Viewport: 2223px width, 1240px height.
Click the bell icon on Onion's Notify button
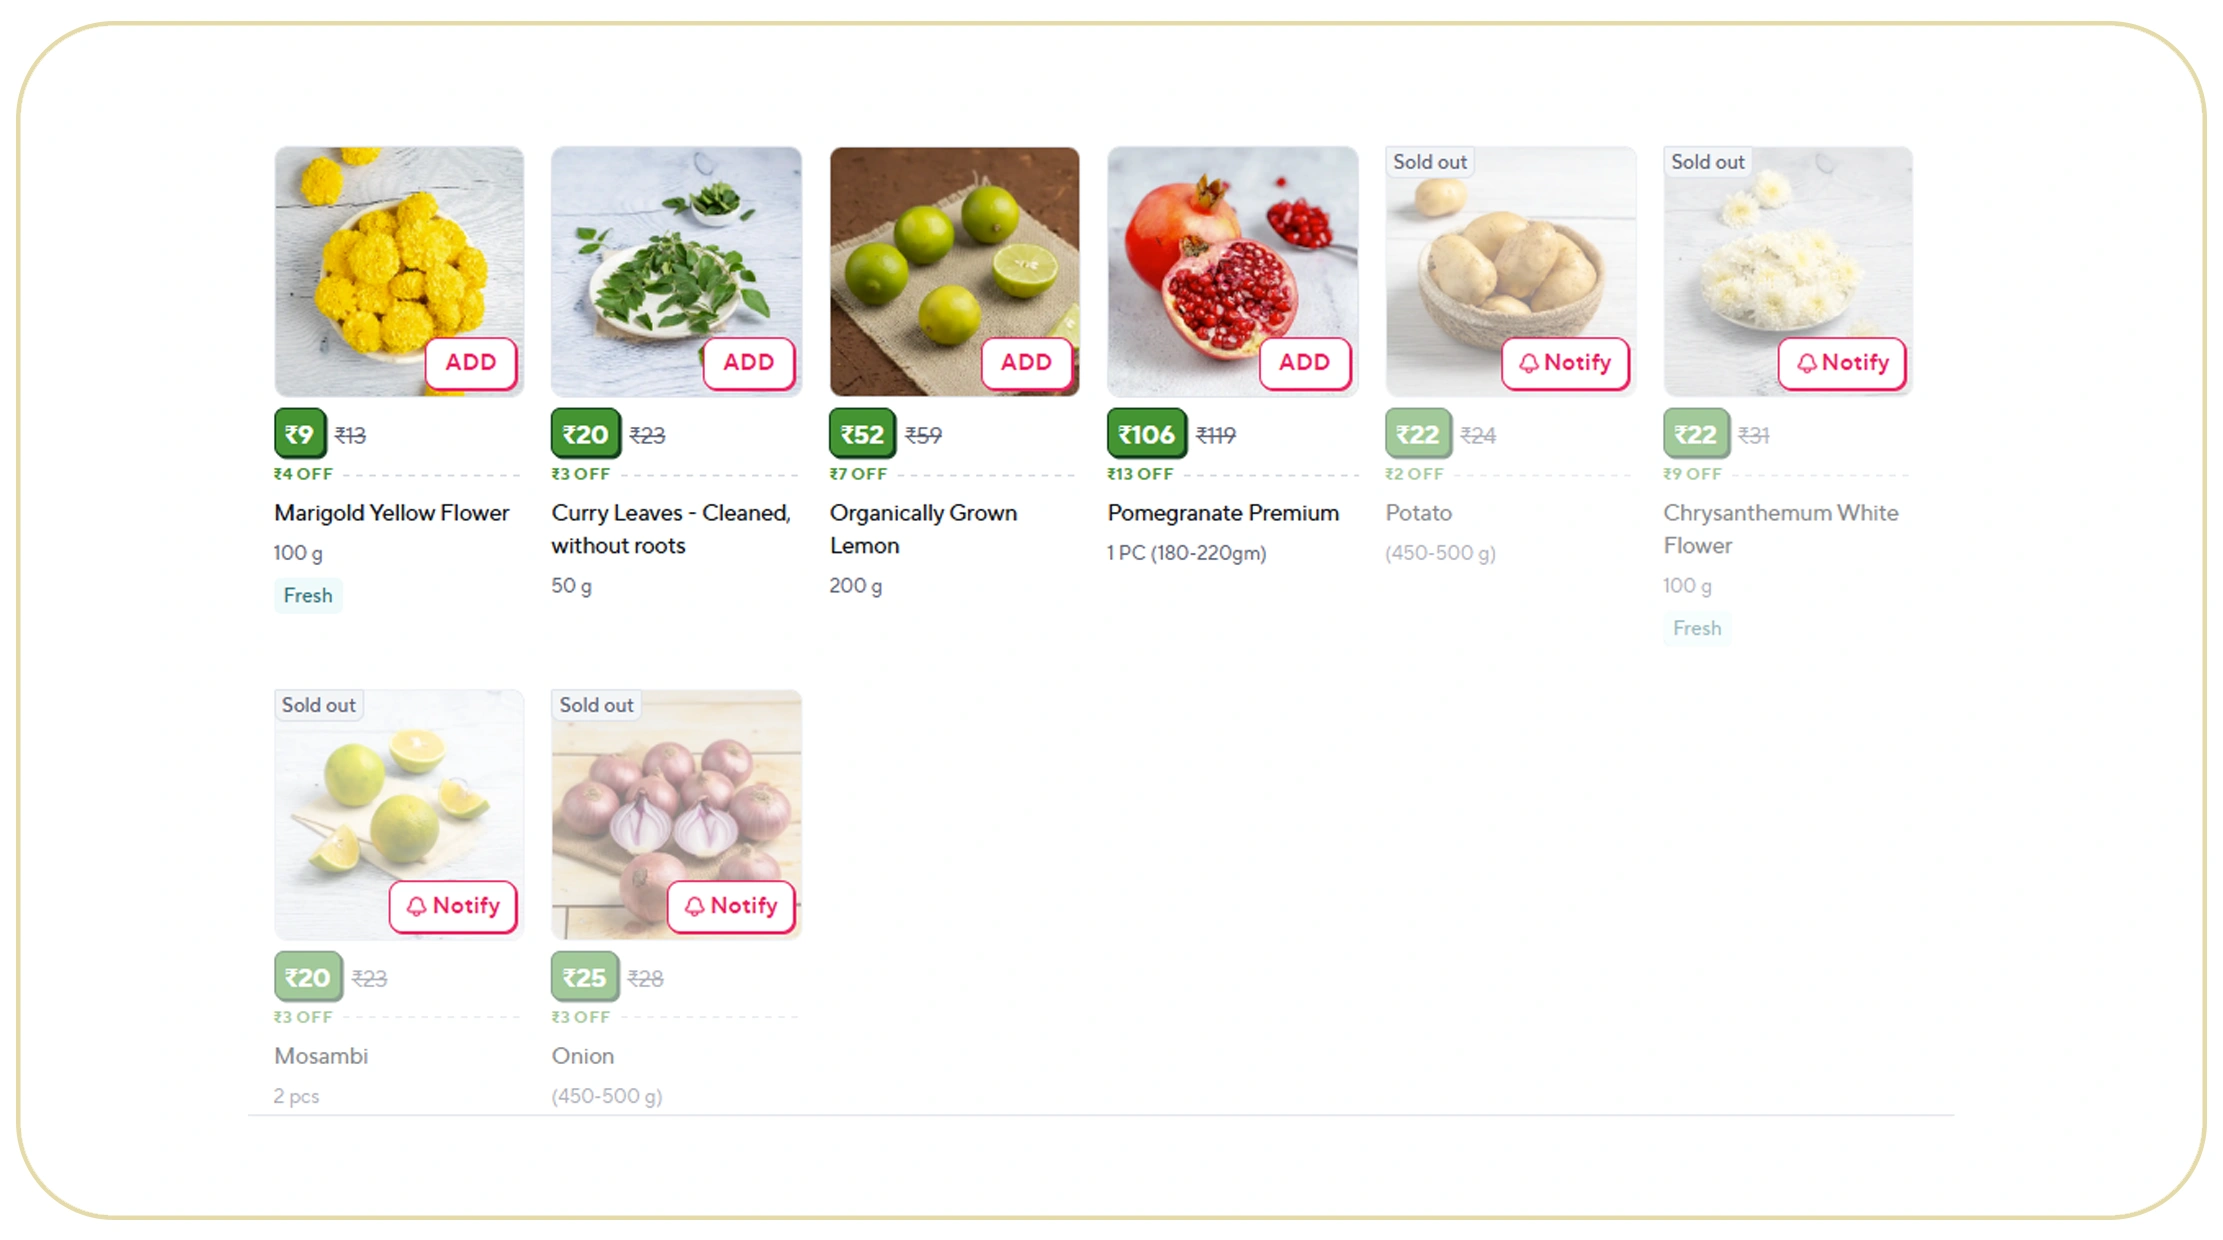coord(695,906)
